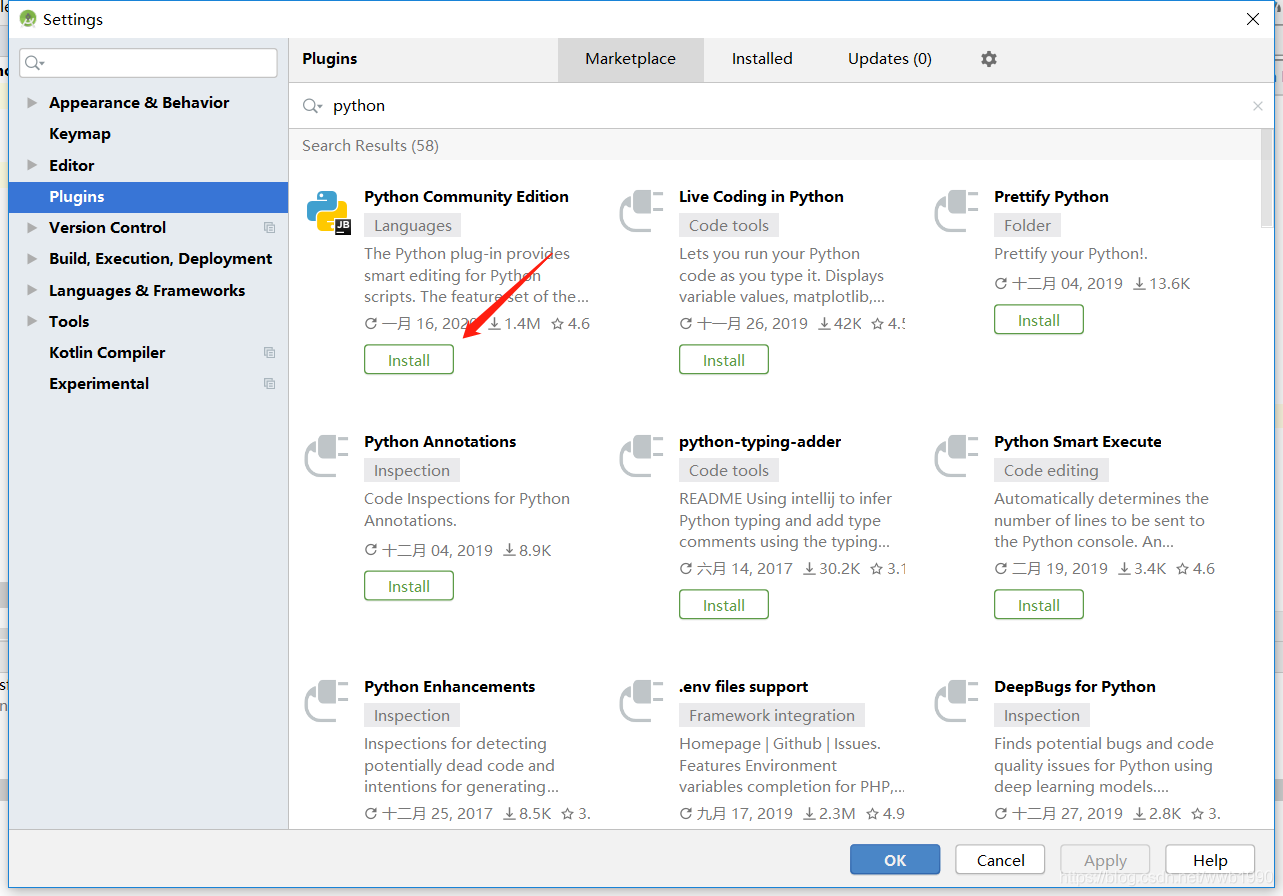Viewport: 1283px width, 896px height.
Task: Click the project-level icon beside Experimental
Action: coord(269,384)
